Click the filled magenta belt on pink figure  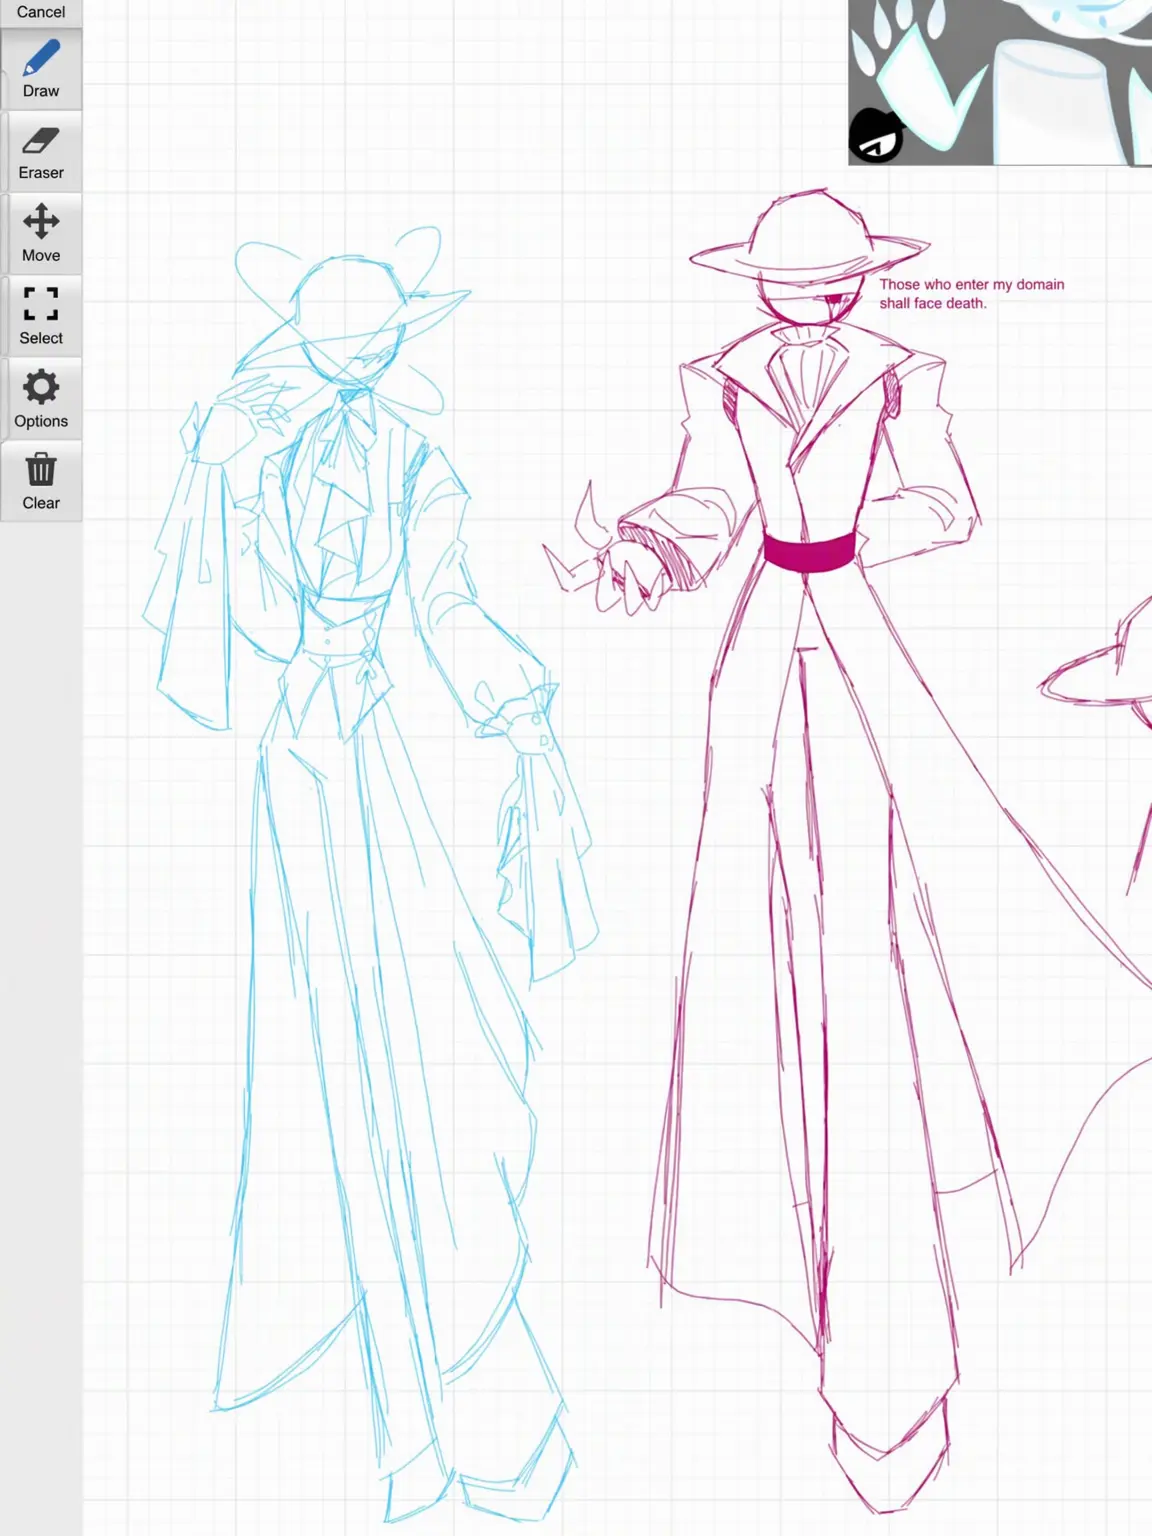coord(810,552)
